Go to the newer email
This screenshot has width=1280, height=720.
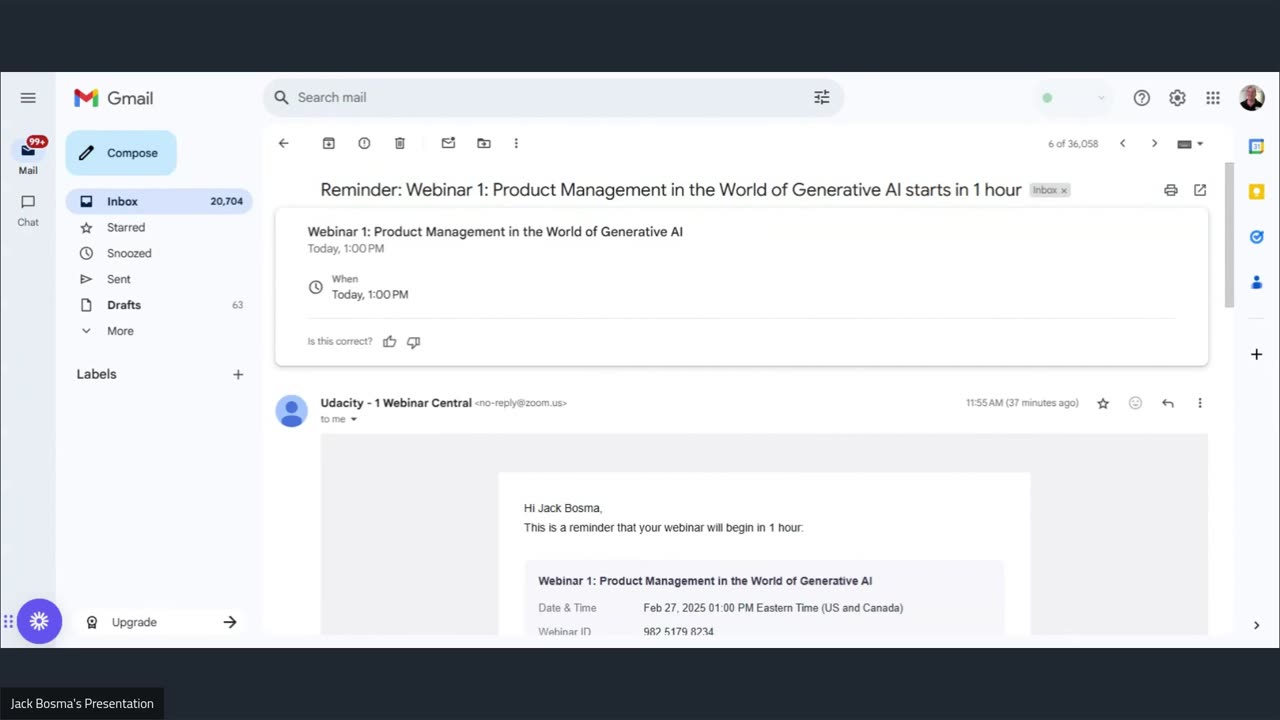pos(1122,143)
